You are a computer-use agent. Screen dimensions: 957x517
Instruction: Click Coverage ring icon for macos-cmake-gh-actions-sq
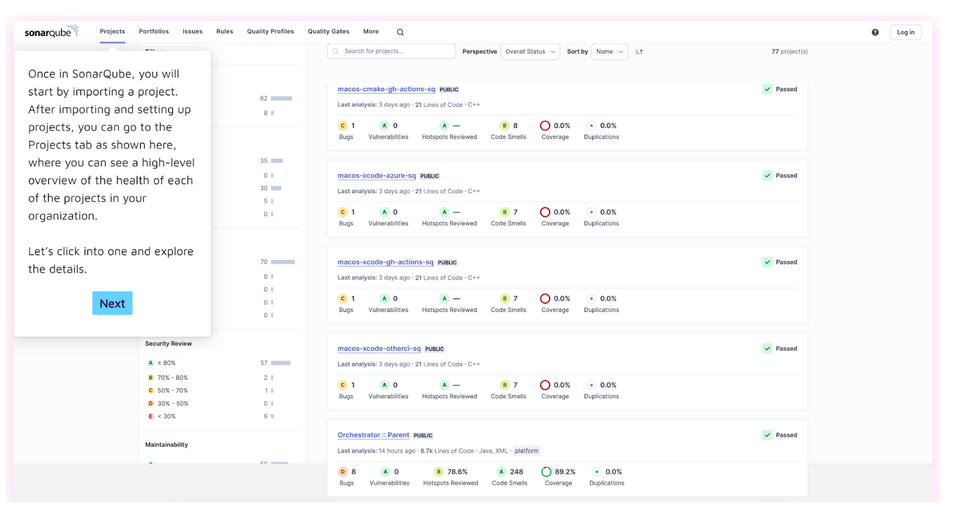[x=545, y=126]
